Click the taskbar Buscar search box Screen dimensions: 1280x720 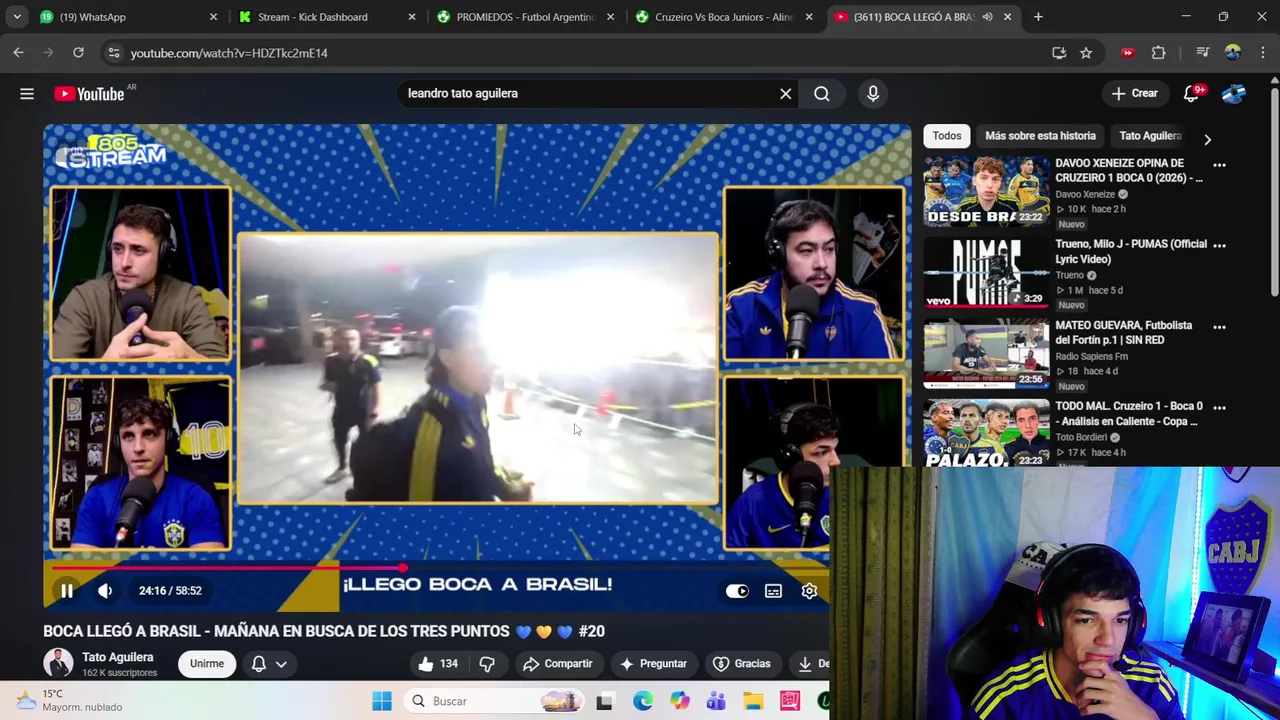[x=494, y=701]
